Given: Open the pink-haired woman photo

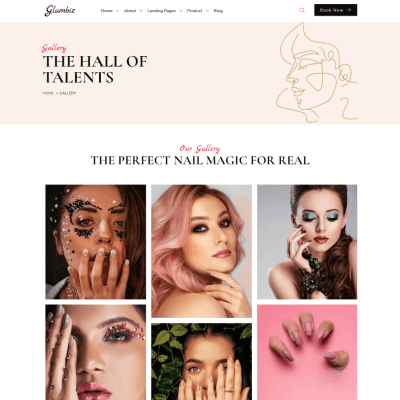Looking at the screenshot, I should [x=201, y=251].
